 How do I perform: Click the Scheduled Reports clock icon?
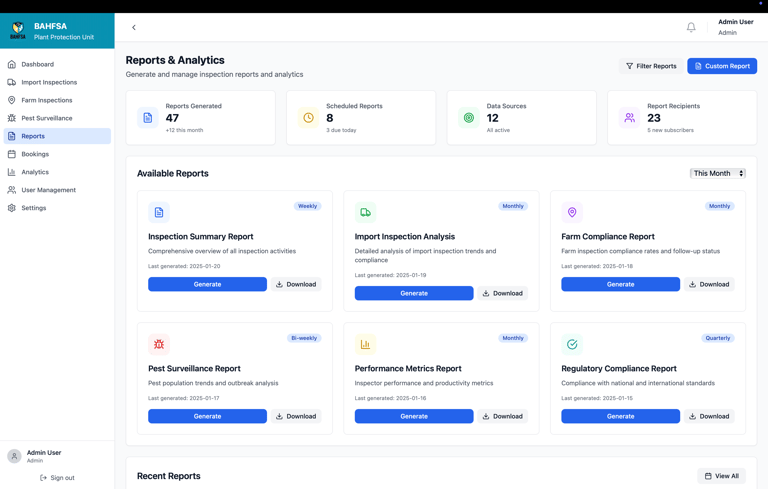point(308,118)
